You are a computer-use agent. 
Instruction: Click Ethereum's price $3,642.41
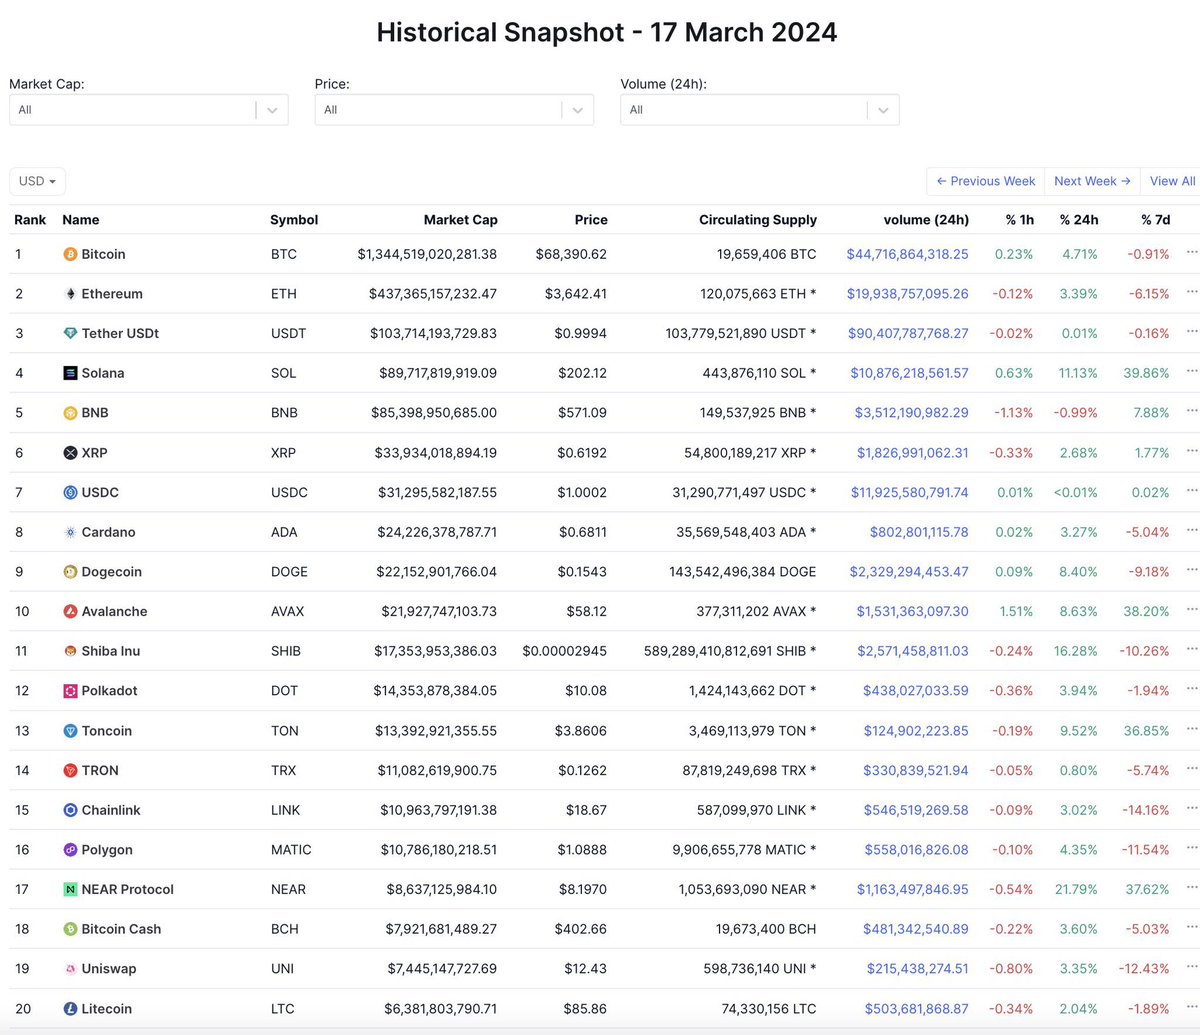[577, 294]
